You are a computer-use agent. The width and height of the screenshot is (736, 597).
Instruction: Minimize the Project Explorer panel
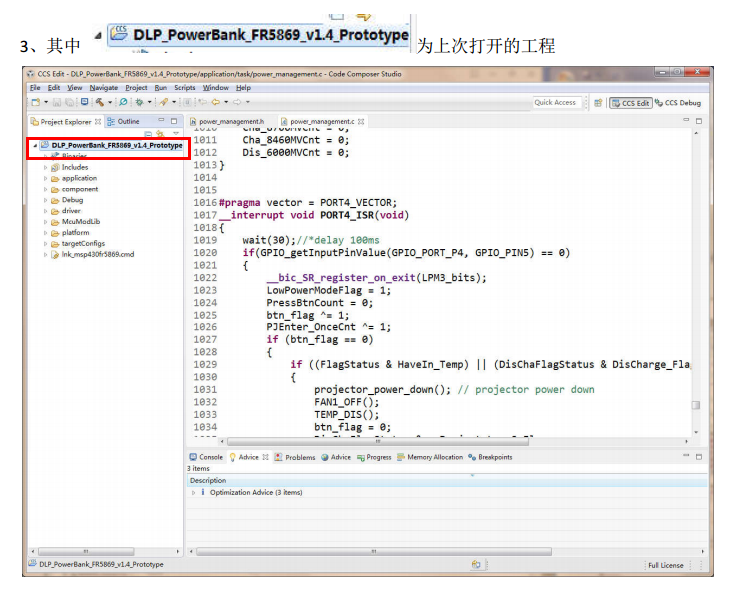coord(161,120)
